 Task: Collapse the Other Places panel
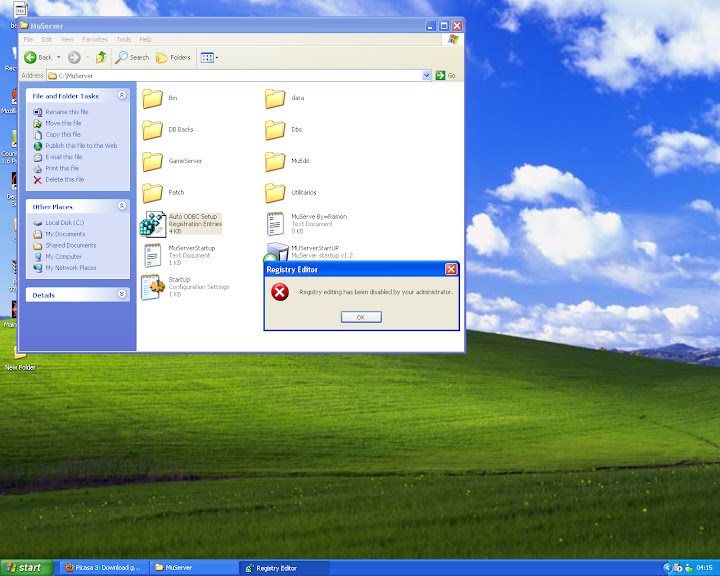pos(122,206)
